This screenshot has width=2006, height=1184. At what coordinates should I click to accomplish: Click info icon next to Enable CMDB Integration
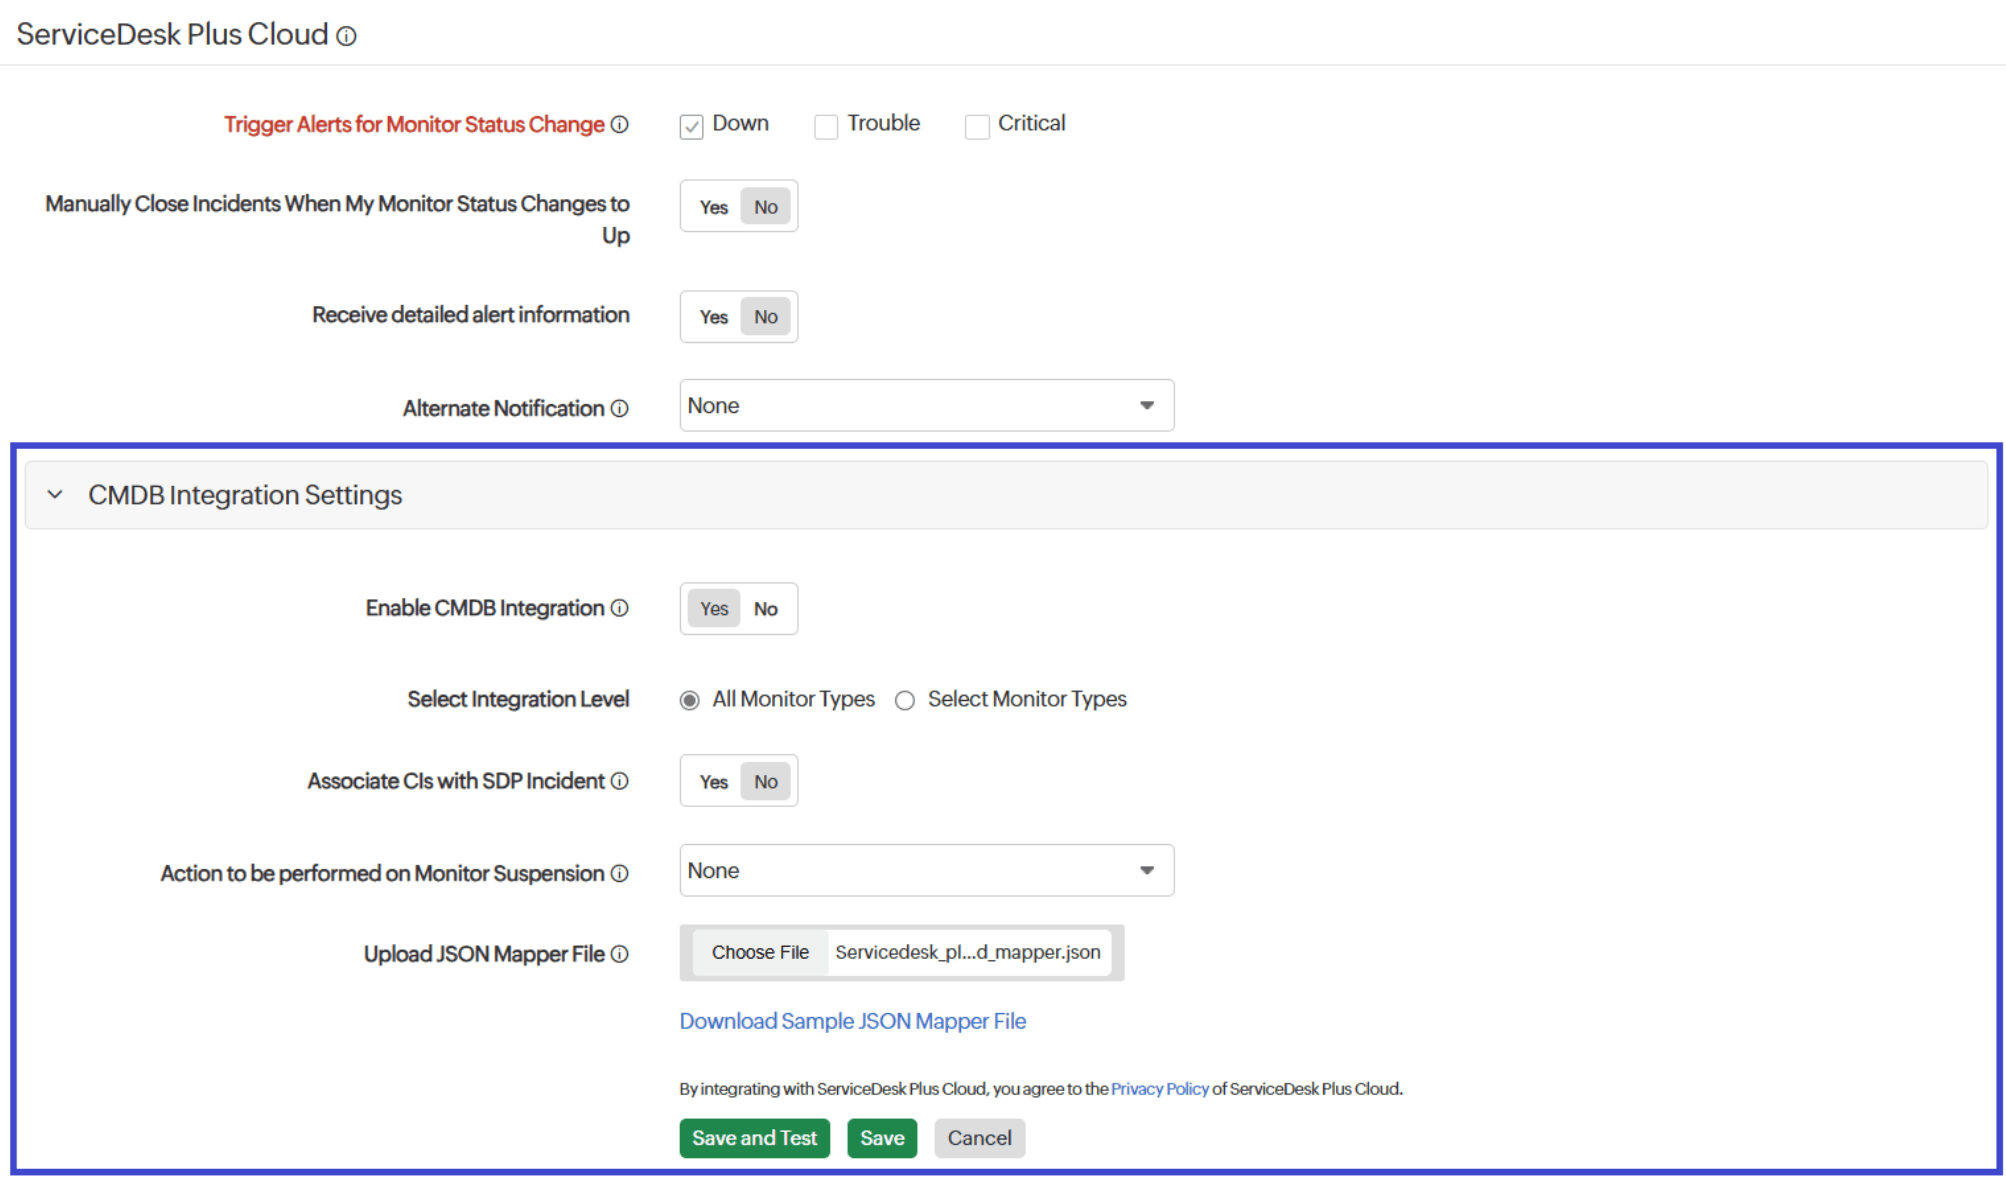[x=620, y=608]
